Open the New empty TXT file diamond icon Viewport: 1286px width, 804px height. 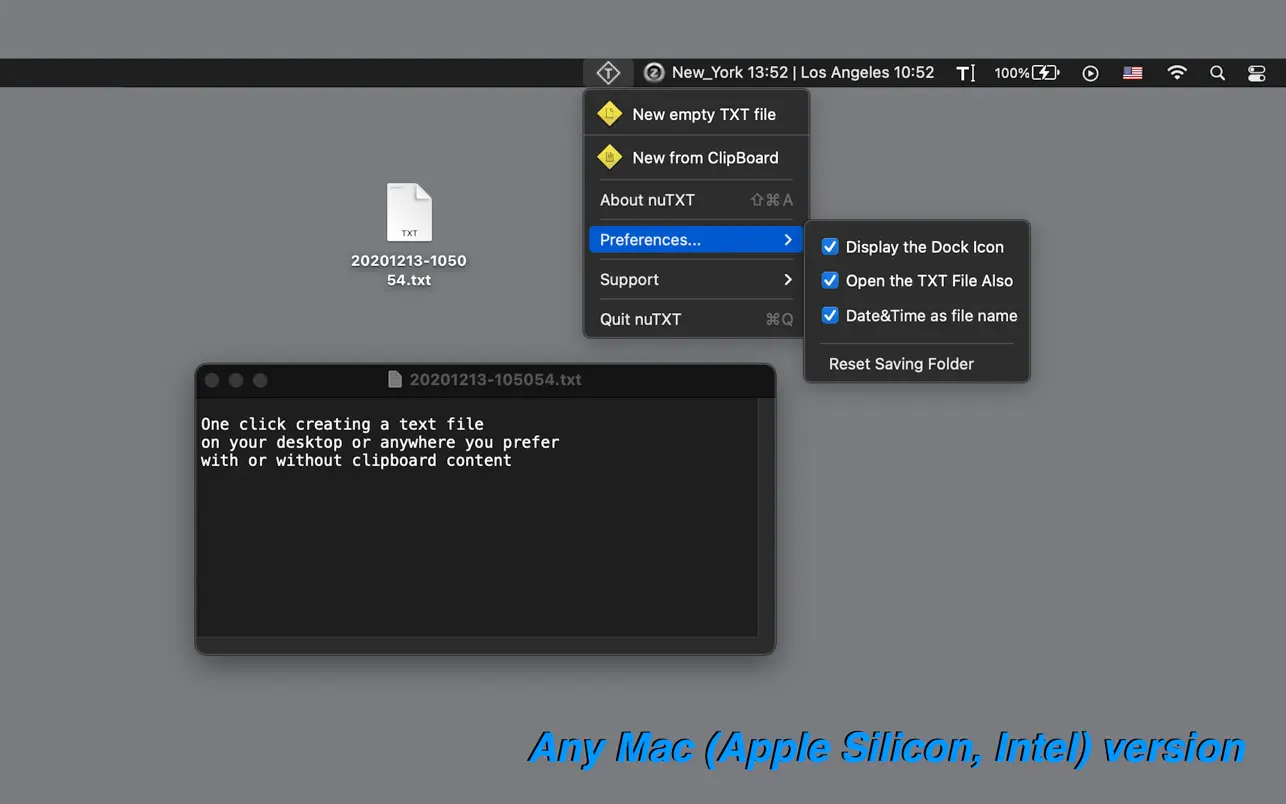[610, 114]
